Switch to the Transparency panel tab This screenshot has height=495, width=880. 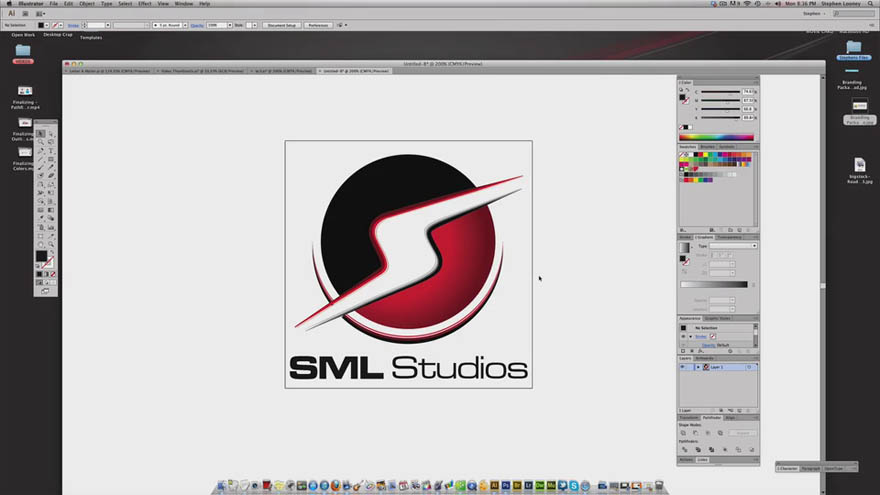[730, 237]
